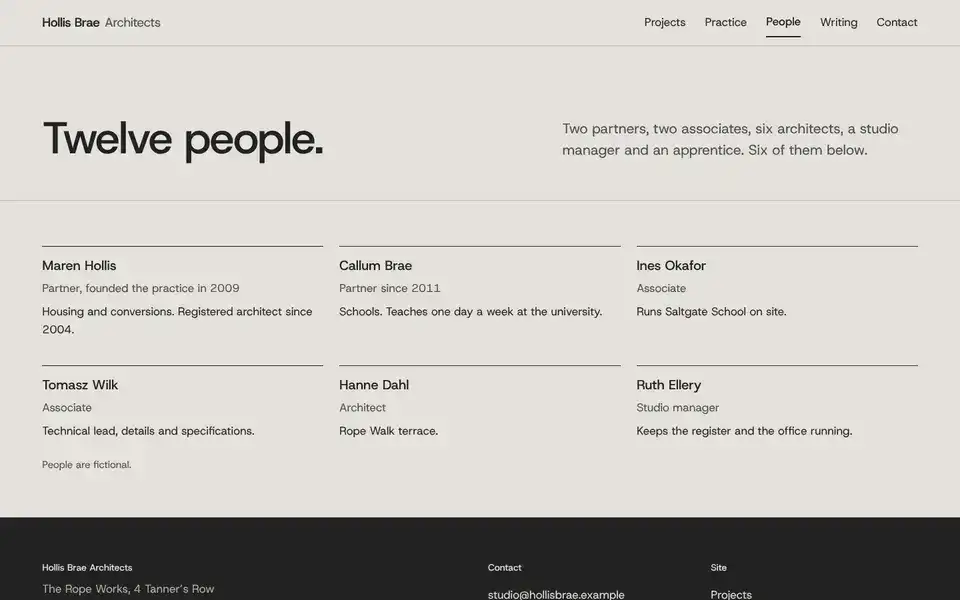960x600 pixels.
Task: Click the Hollis Brae Architects logo in the header
Action: pos(101,23)
